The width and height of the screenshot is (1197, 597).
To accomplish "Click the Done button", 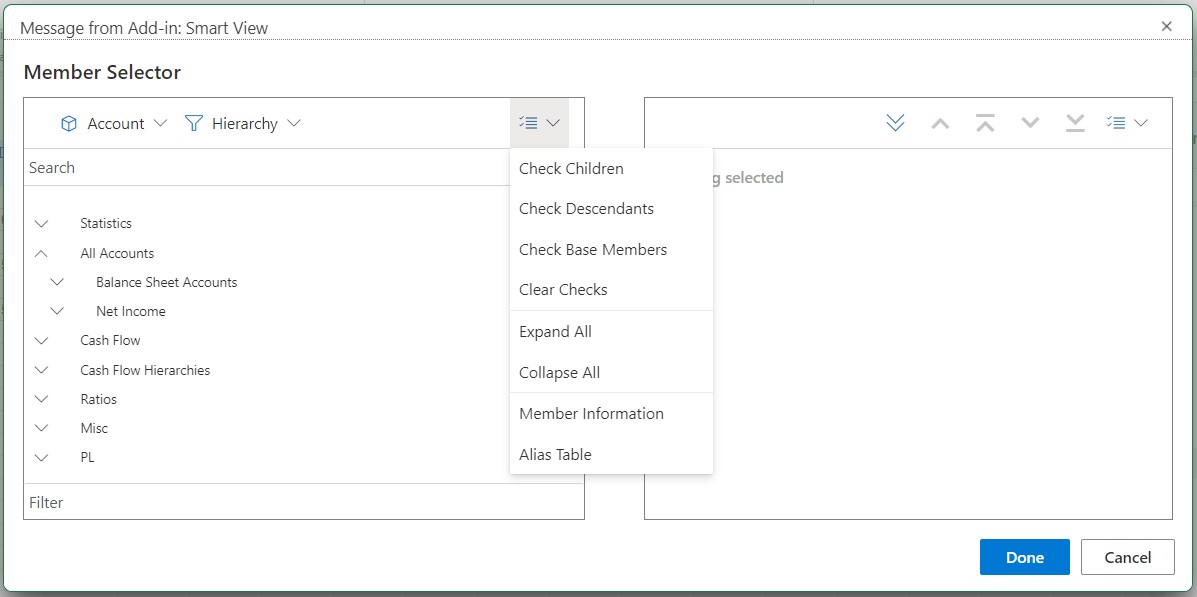I will click(1024, 557).
